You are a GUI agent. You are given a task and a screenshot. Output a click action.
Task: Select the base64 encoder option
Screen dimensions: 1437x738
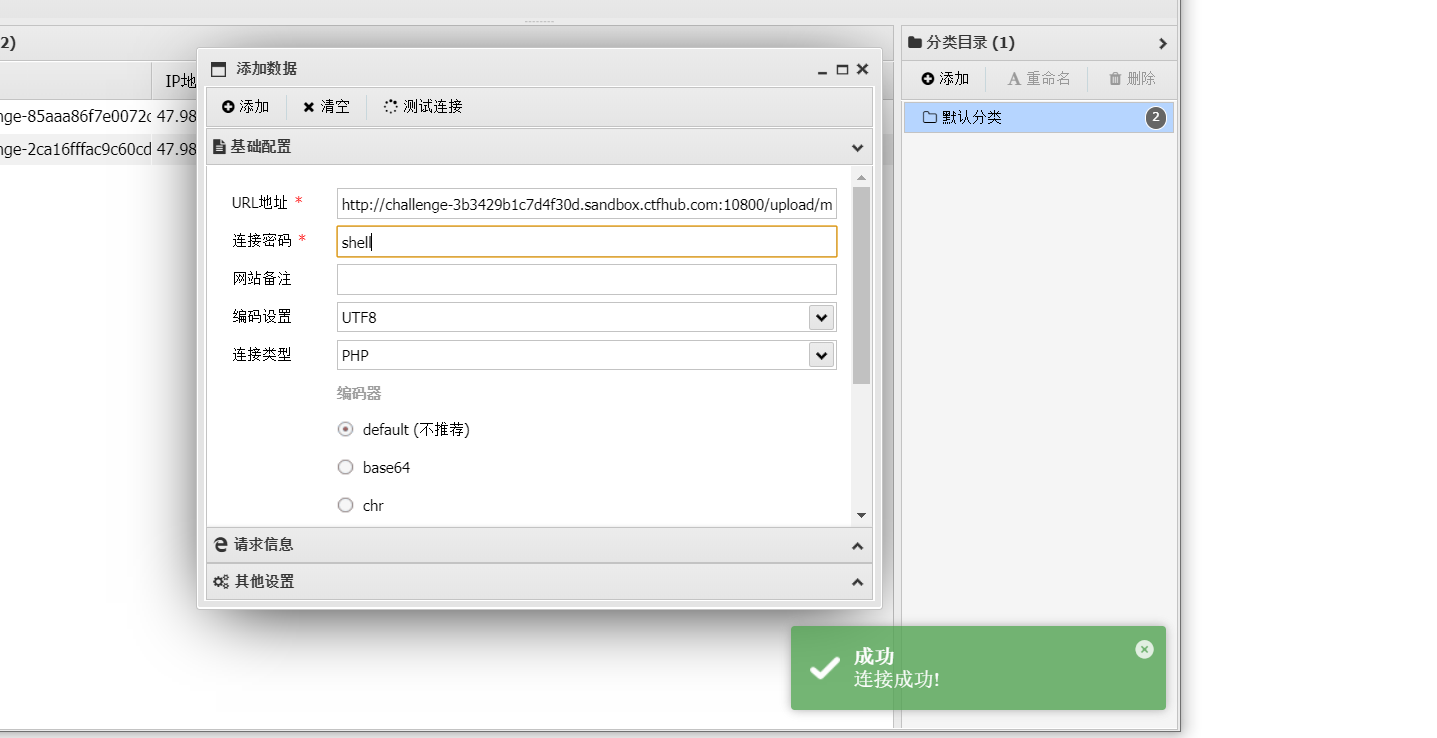[345, 467]
